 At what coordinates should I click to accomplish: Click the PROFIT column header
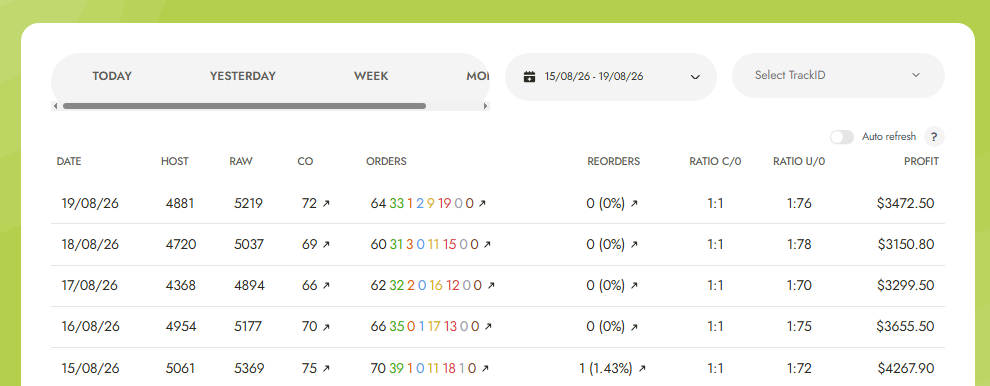[x=921, y=161]
